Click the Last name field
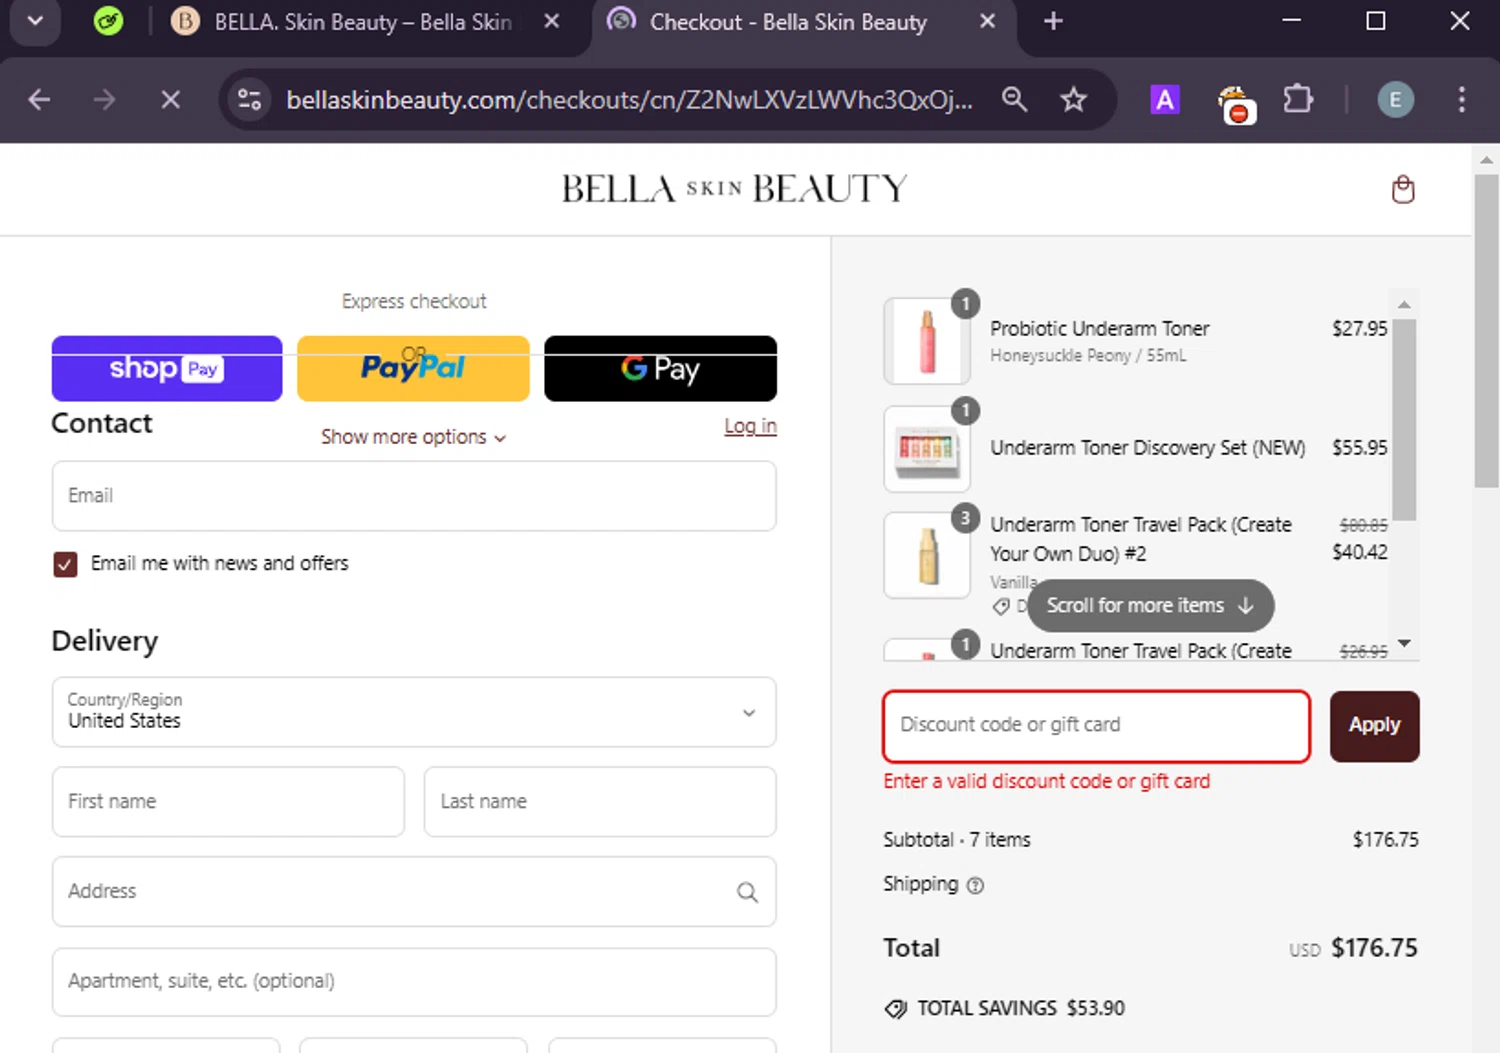The height and width of the screenshot is (1053, 1500). click(600, 802)
